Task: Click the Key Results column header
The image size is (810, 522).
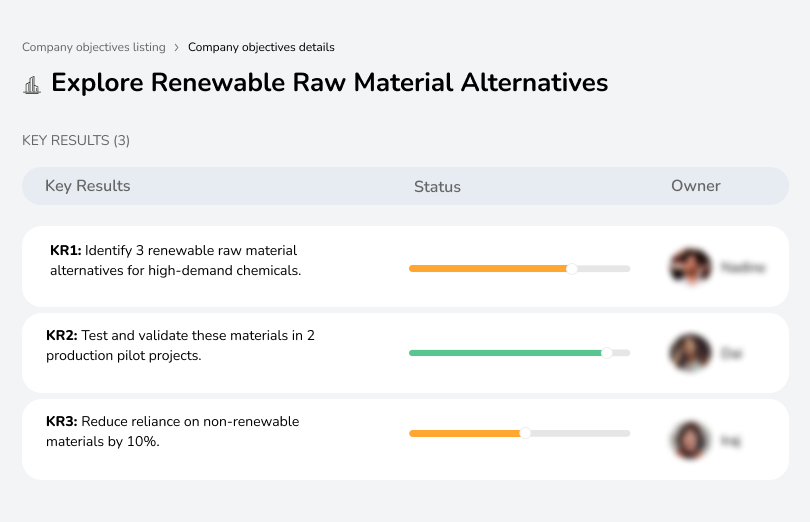Action: 87,186
